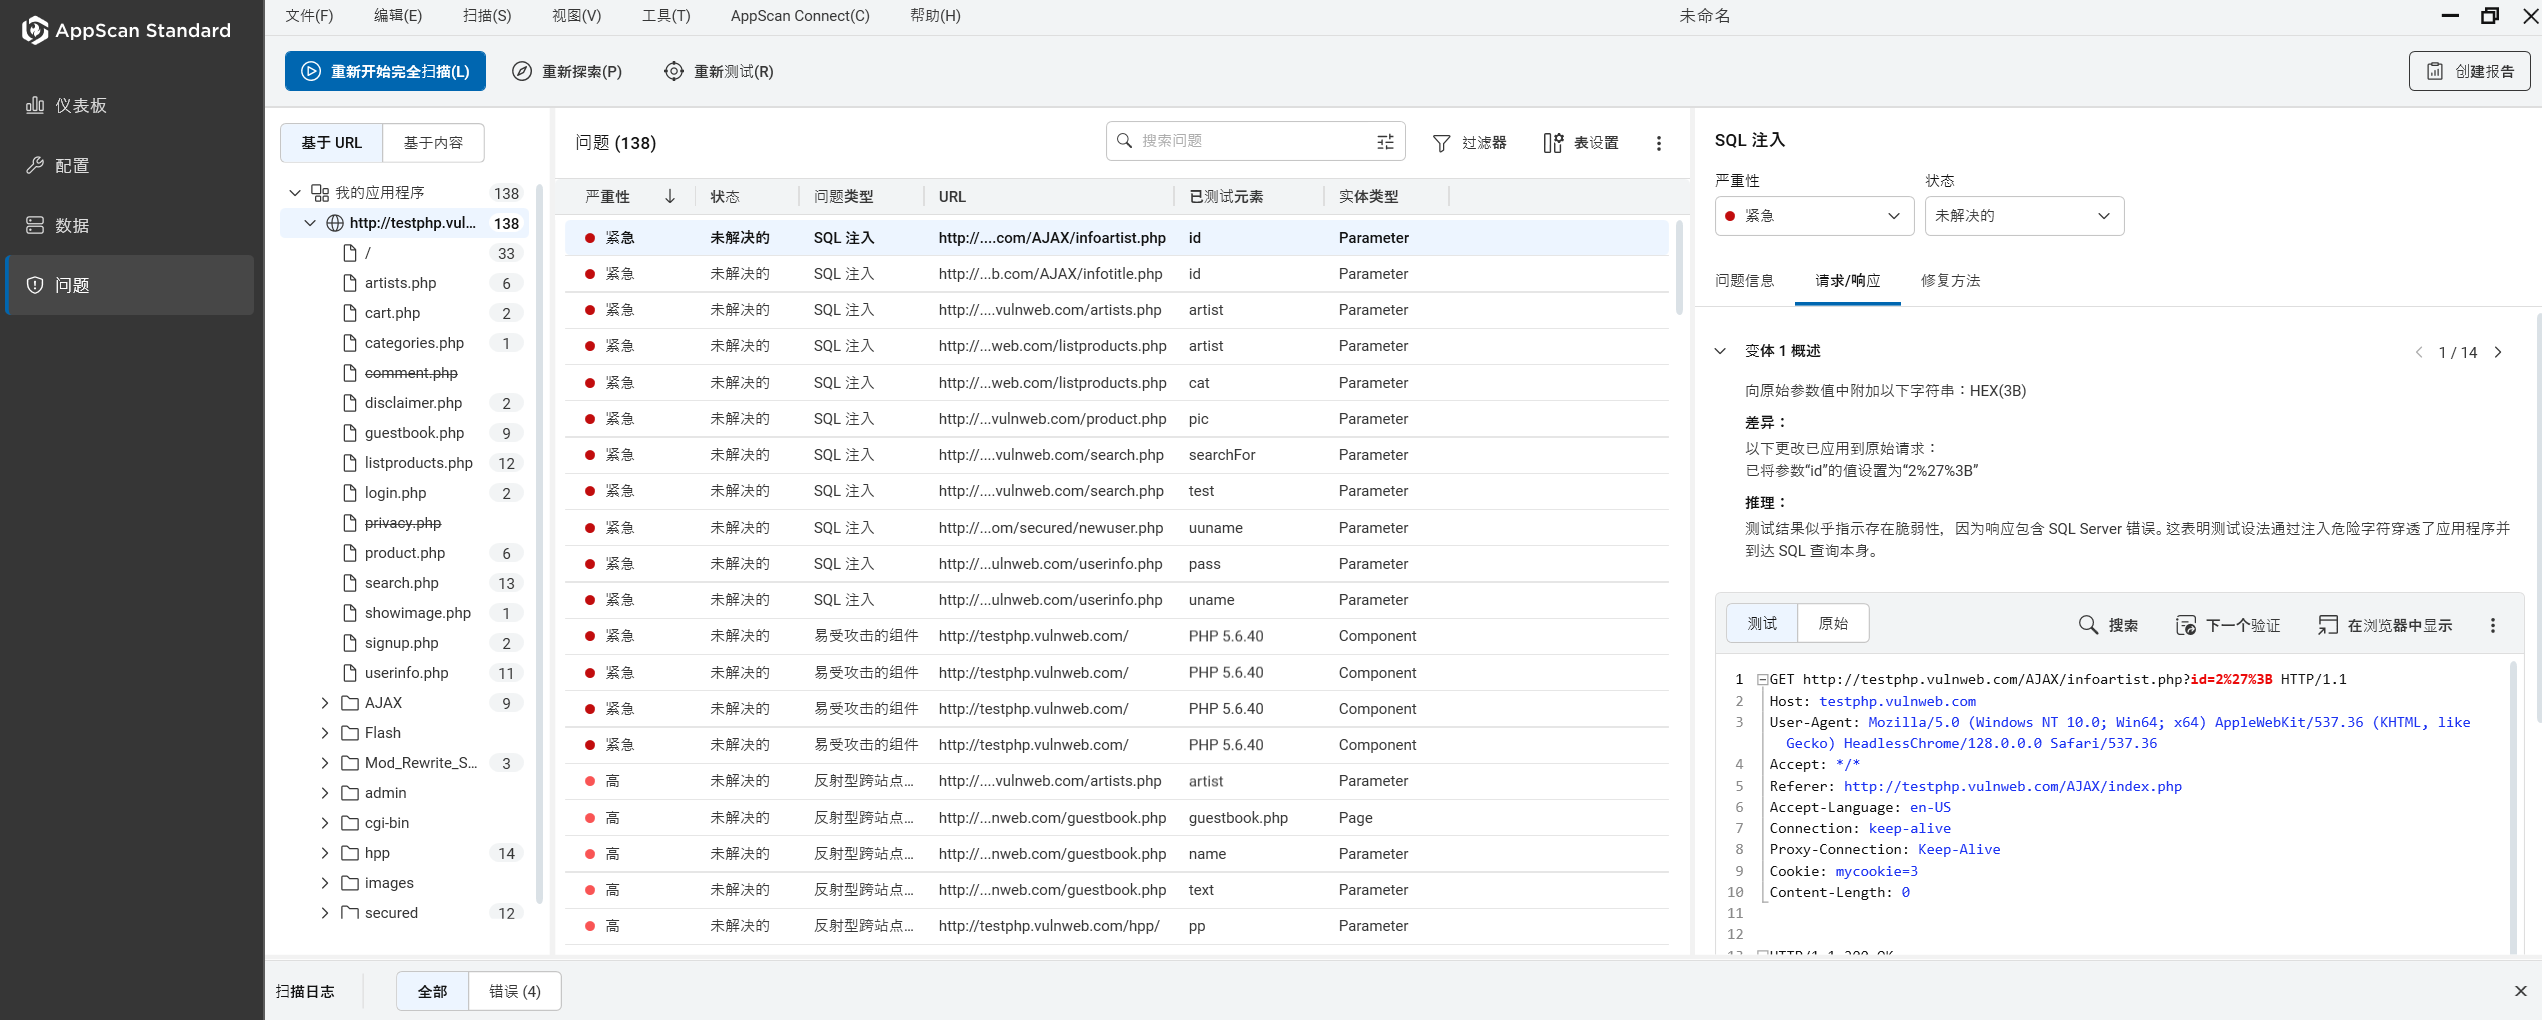This screenshot has width=2542, height=1020.
Task: Expand the AJAX folder in the URL tree
Action: pos(324,703)
